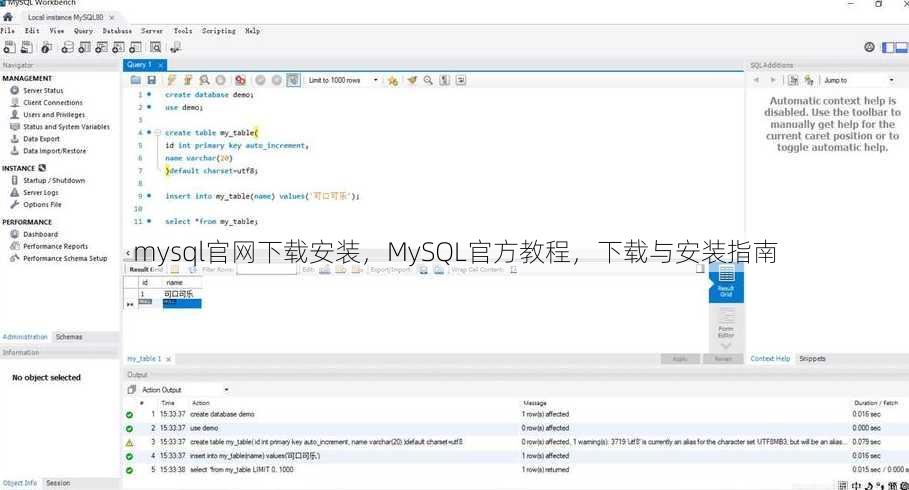Stop the running query
Image resolution: width=909 pixels, height=490 pixels.
click(220, 80)
